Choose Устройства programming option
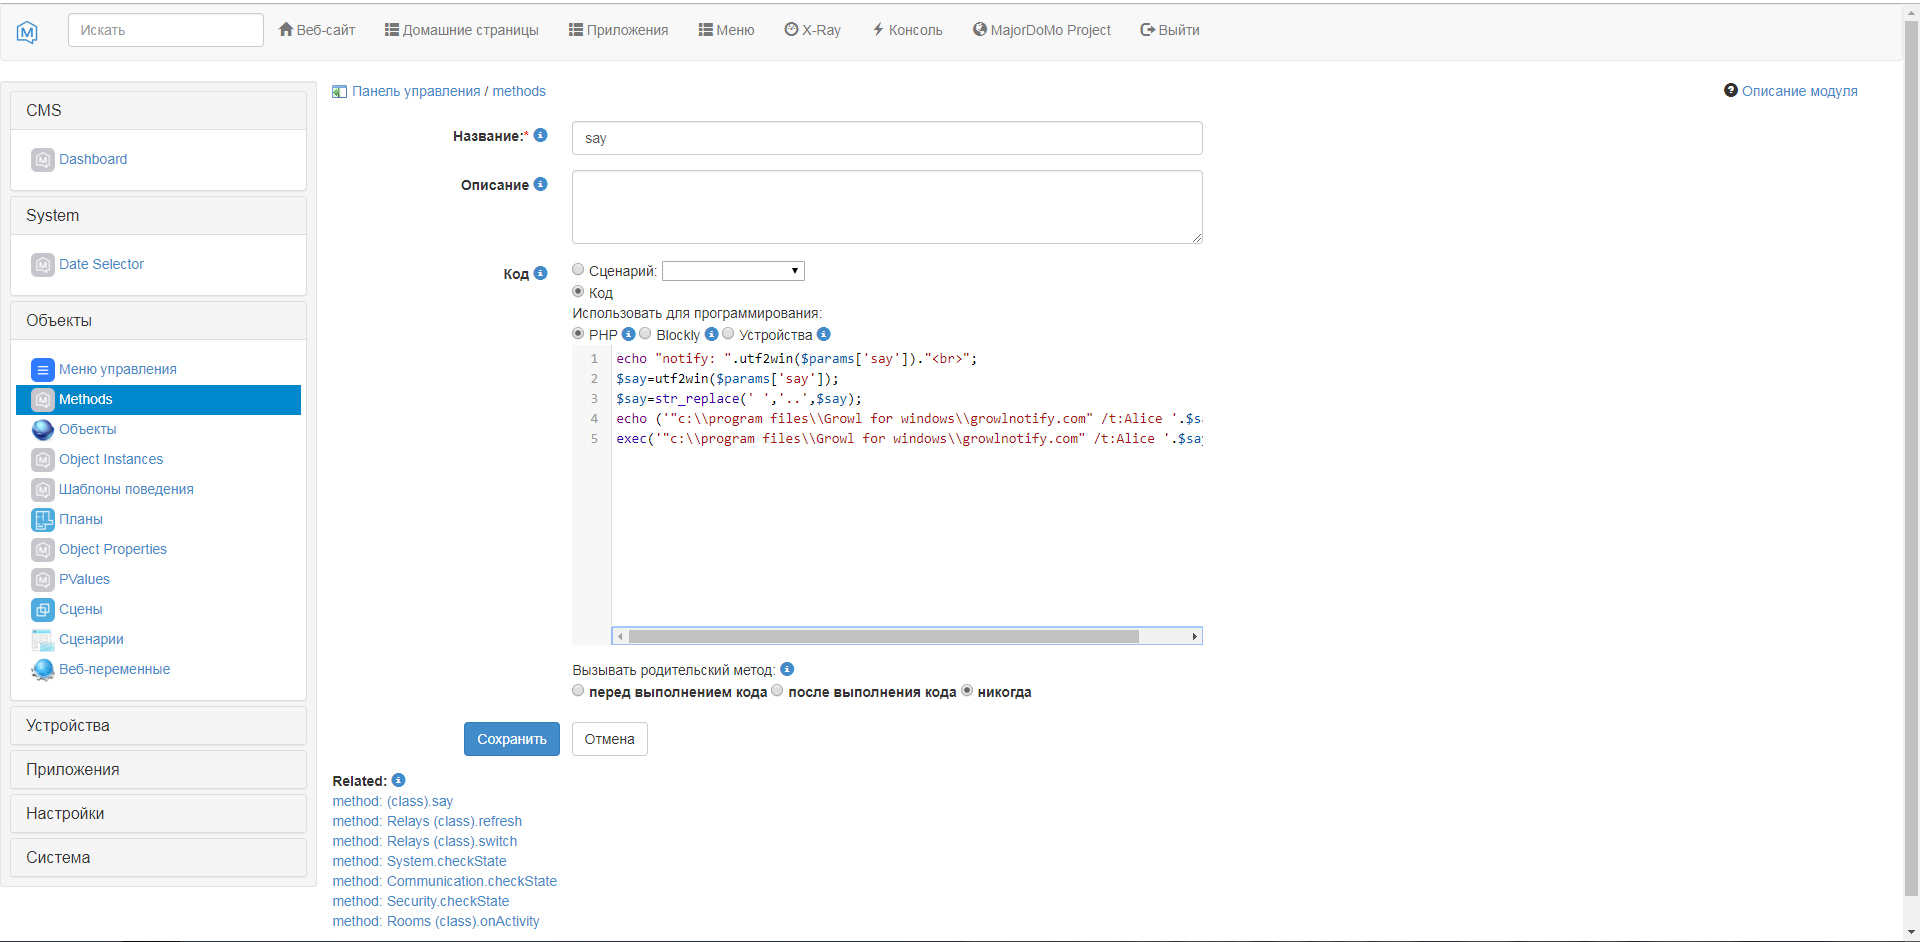 point(728,333)
